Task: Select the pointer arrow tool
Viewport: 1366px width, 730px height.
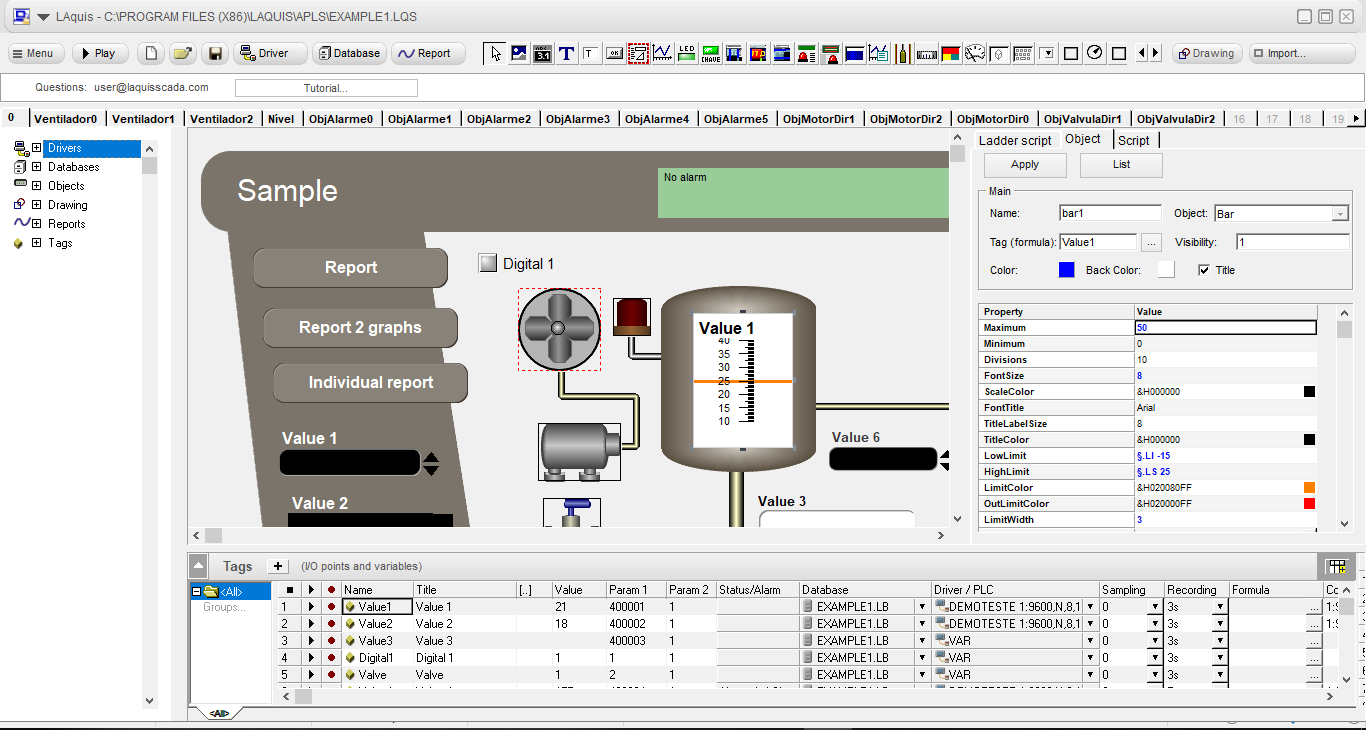Action: click(495, 53)
